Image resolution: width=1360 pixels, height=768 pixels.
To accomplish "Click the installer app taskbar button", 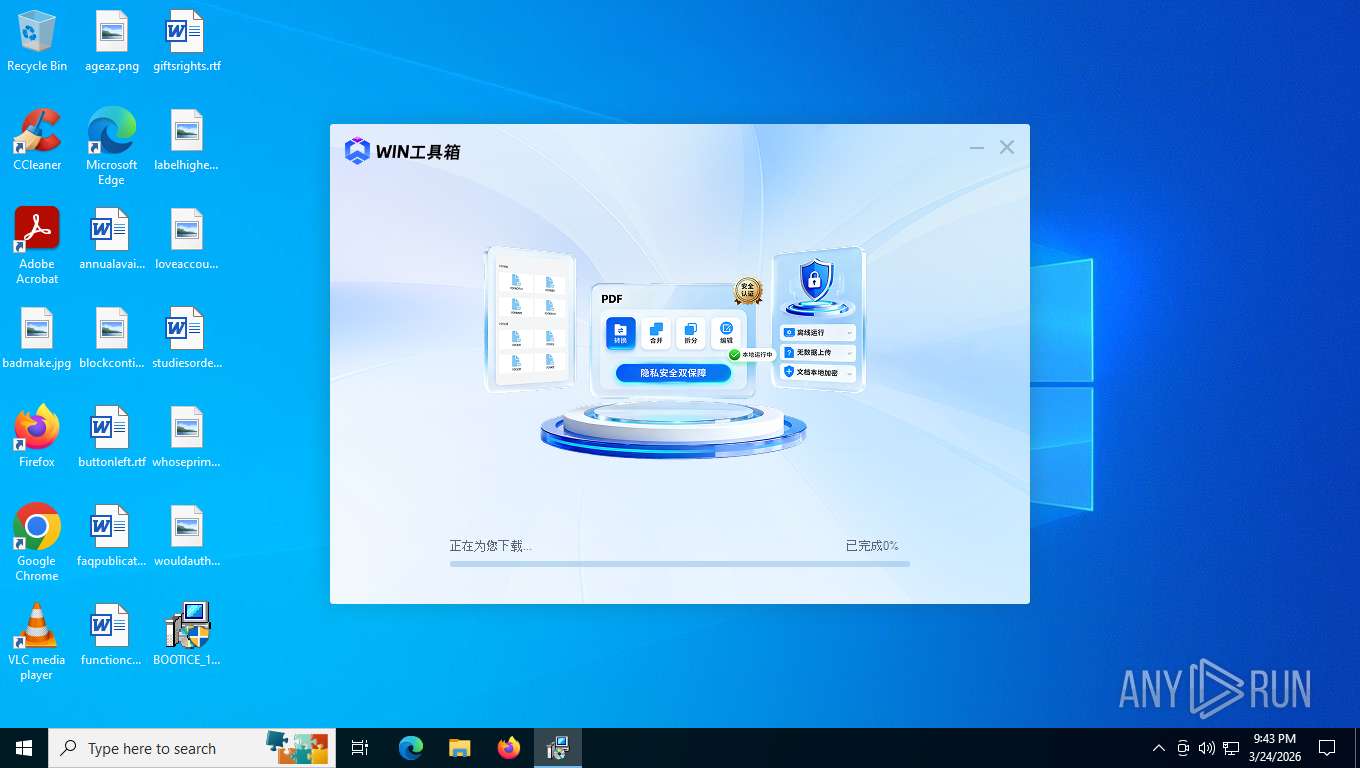I will tap(558, 748).
